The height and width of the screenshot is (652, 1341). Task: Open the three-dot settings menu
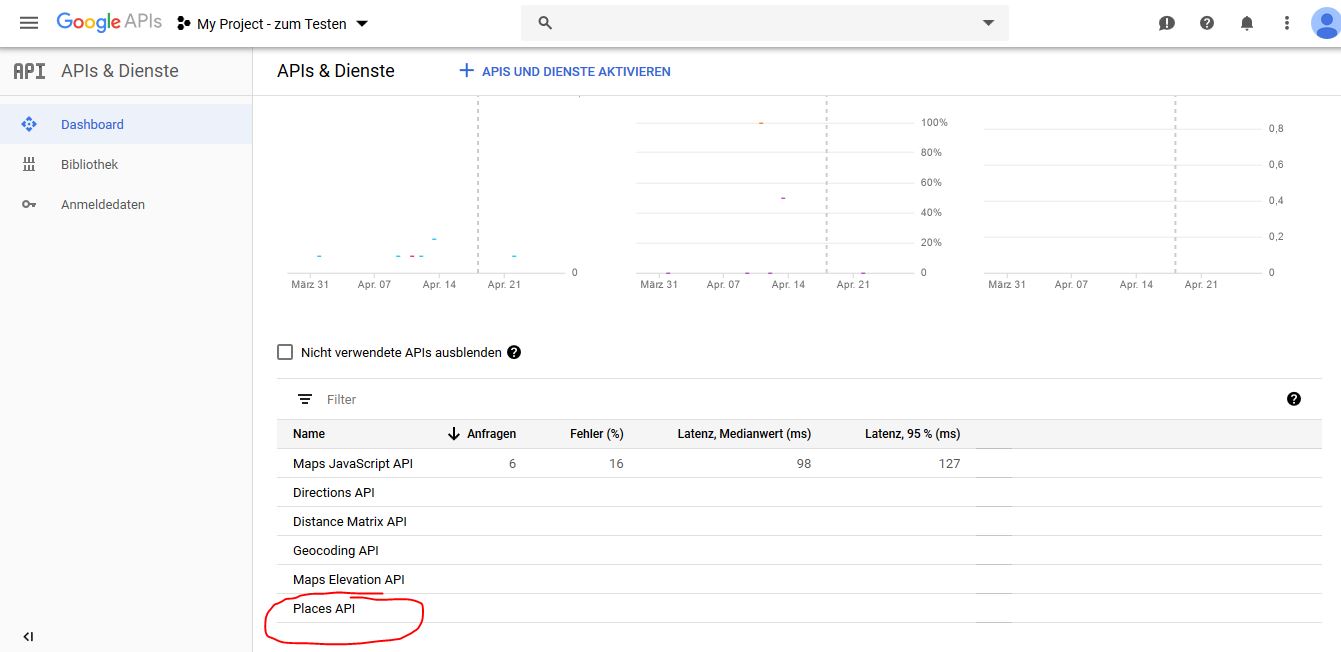(1287, 23)
